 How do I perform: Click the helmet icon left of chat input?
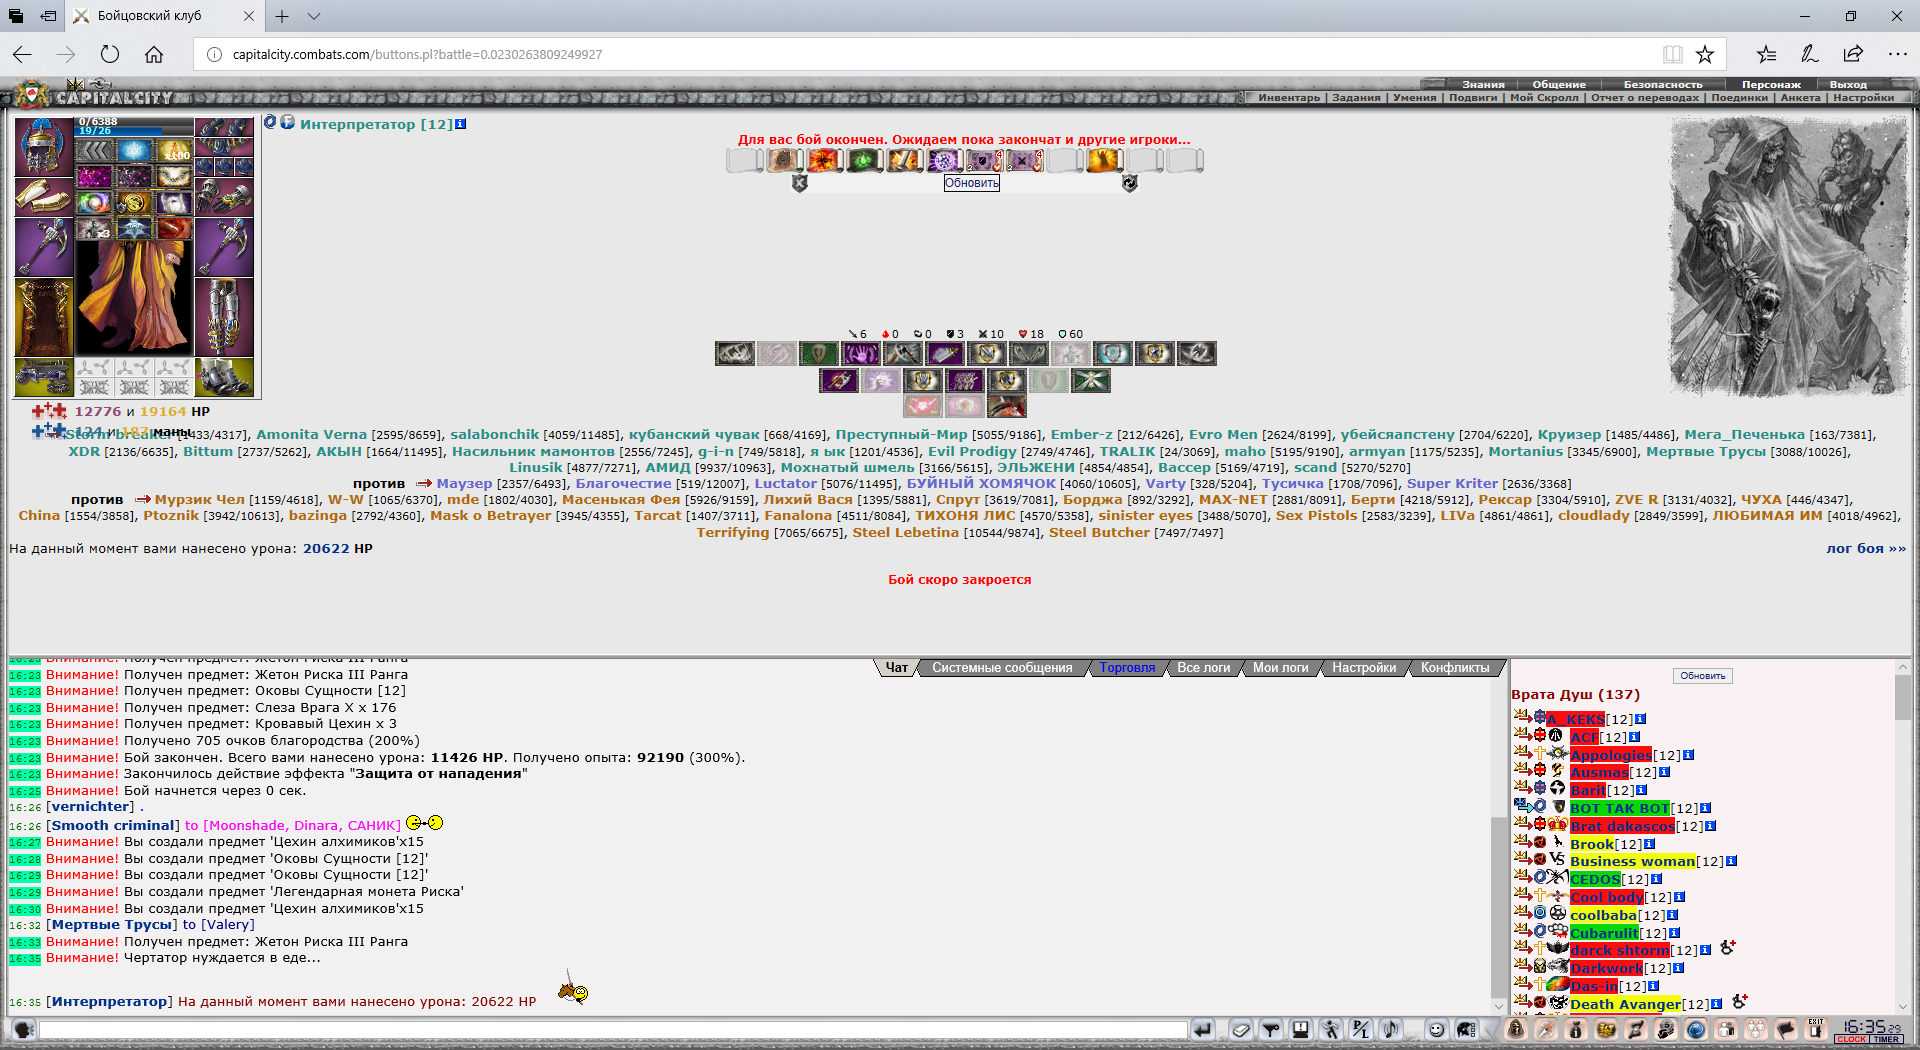(x=24, y=1030)
